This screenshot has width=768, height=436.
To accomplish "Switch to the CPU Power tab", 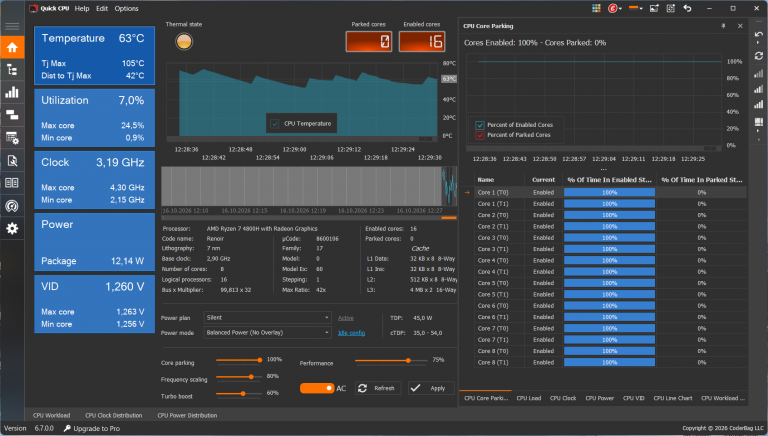I will 600,398.
